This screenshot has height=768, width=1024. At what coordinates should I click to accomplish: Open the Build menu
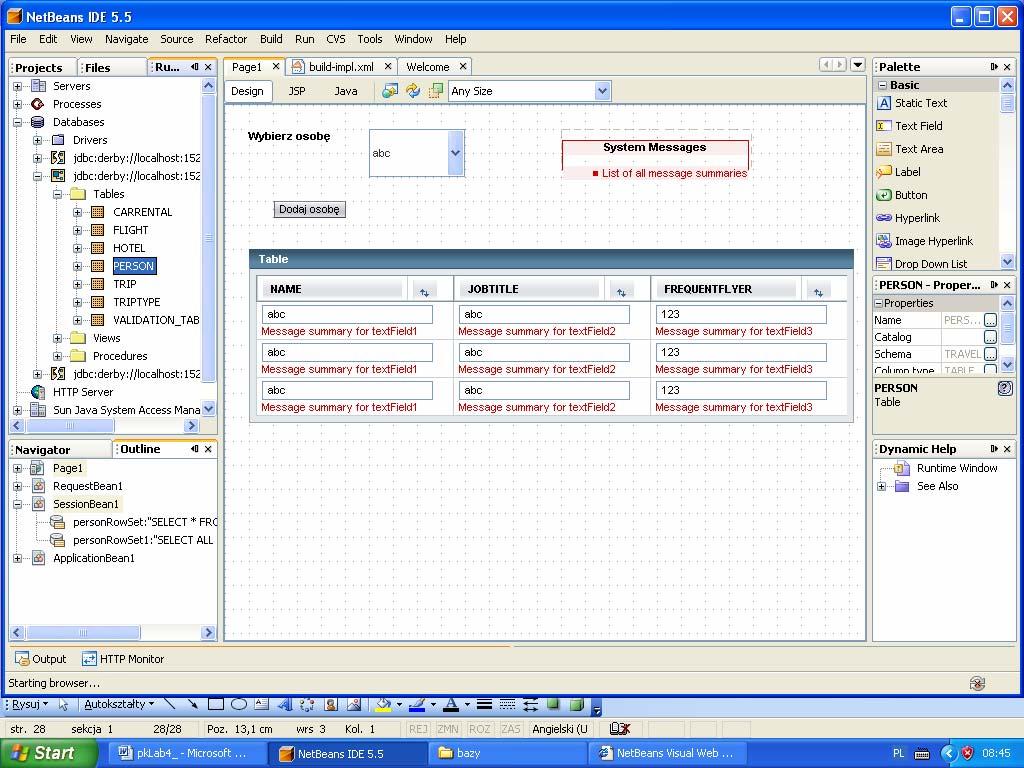[271, 39]
